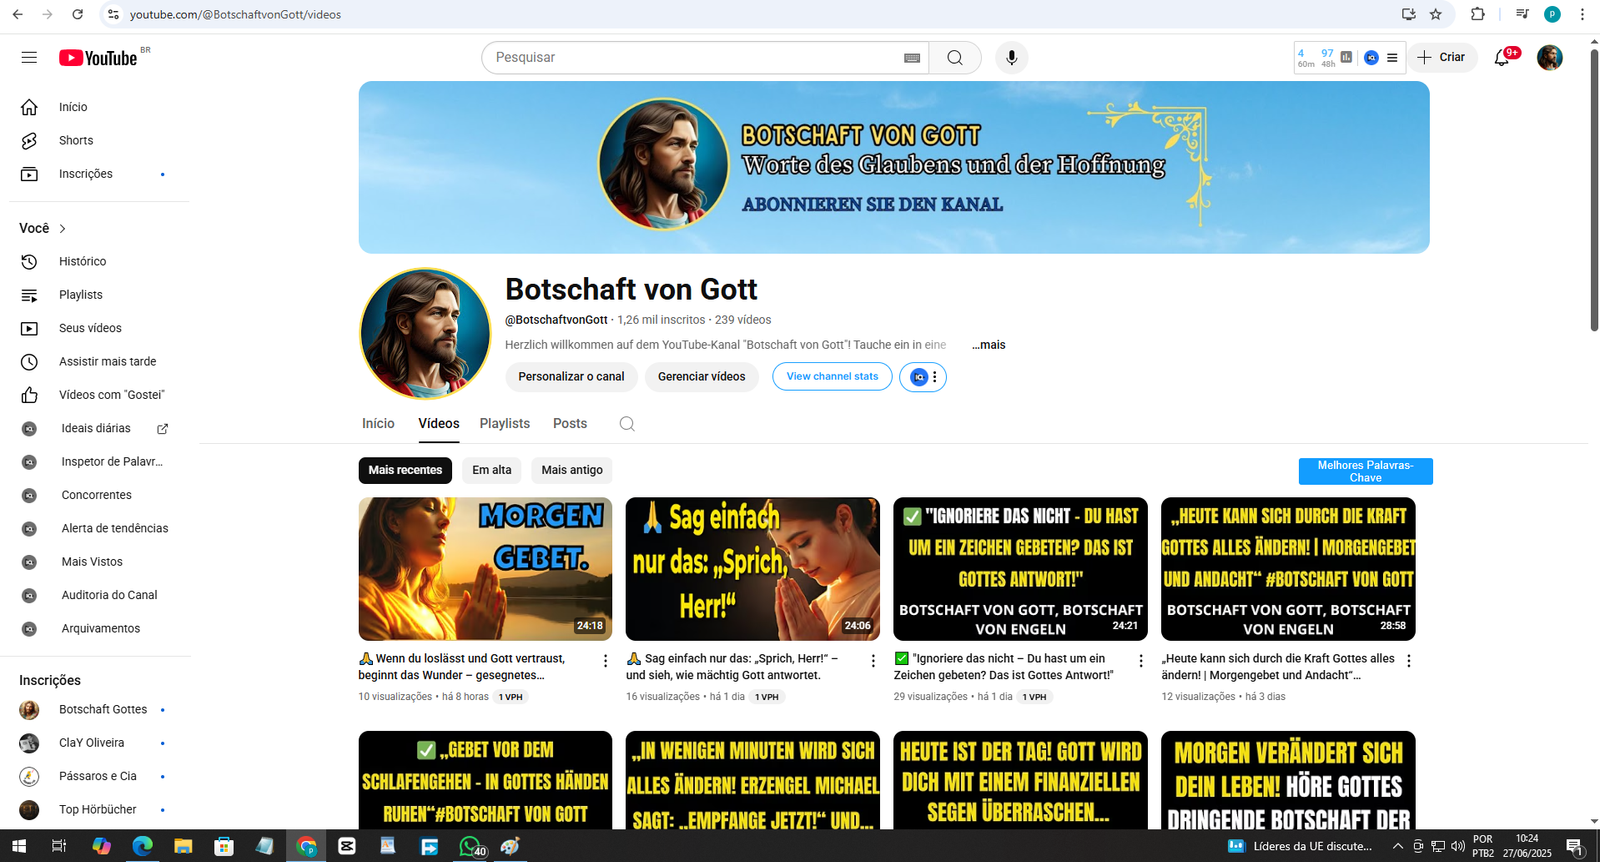Filter videos by Em alta
1600x862 pixels.
pyautogui.click(x=492, y=470)
